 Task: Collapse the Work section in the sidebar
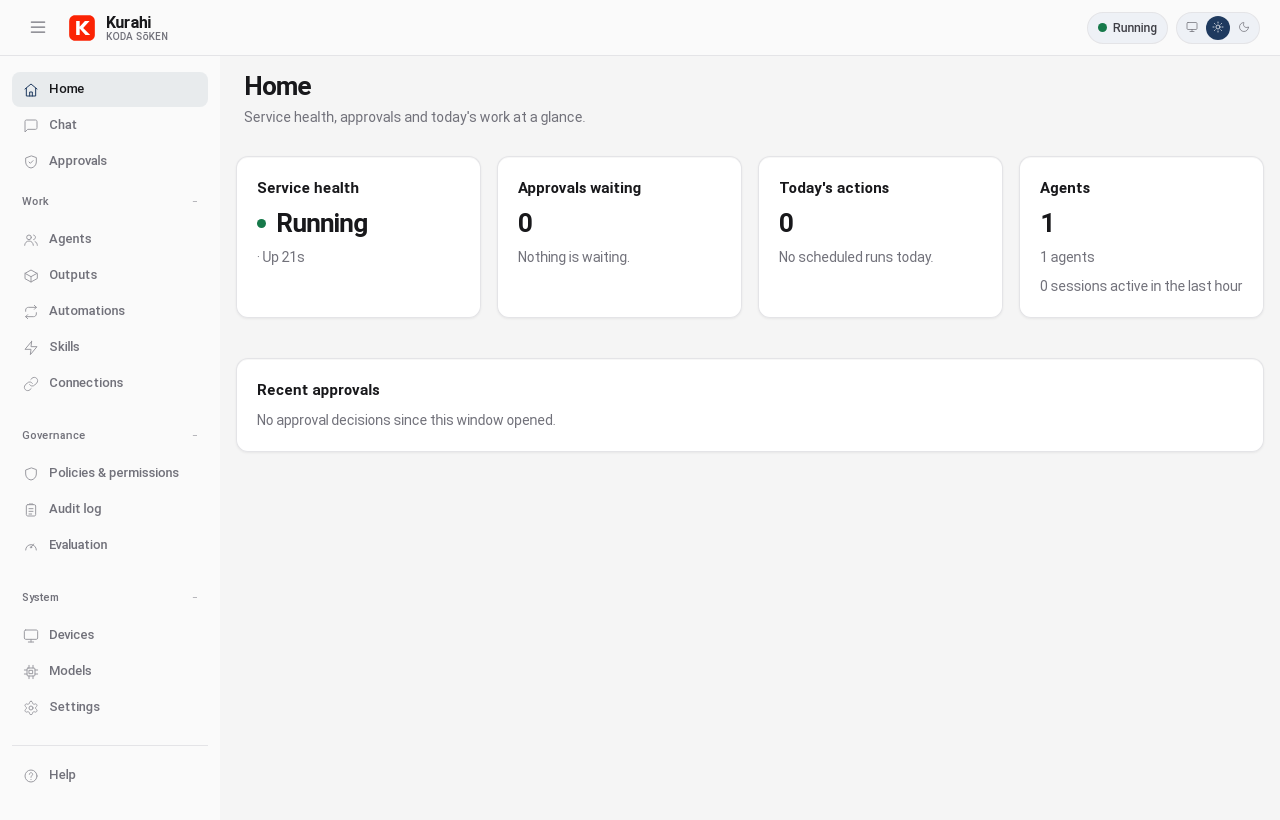pos(195,202)
